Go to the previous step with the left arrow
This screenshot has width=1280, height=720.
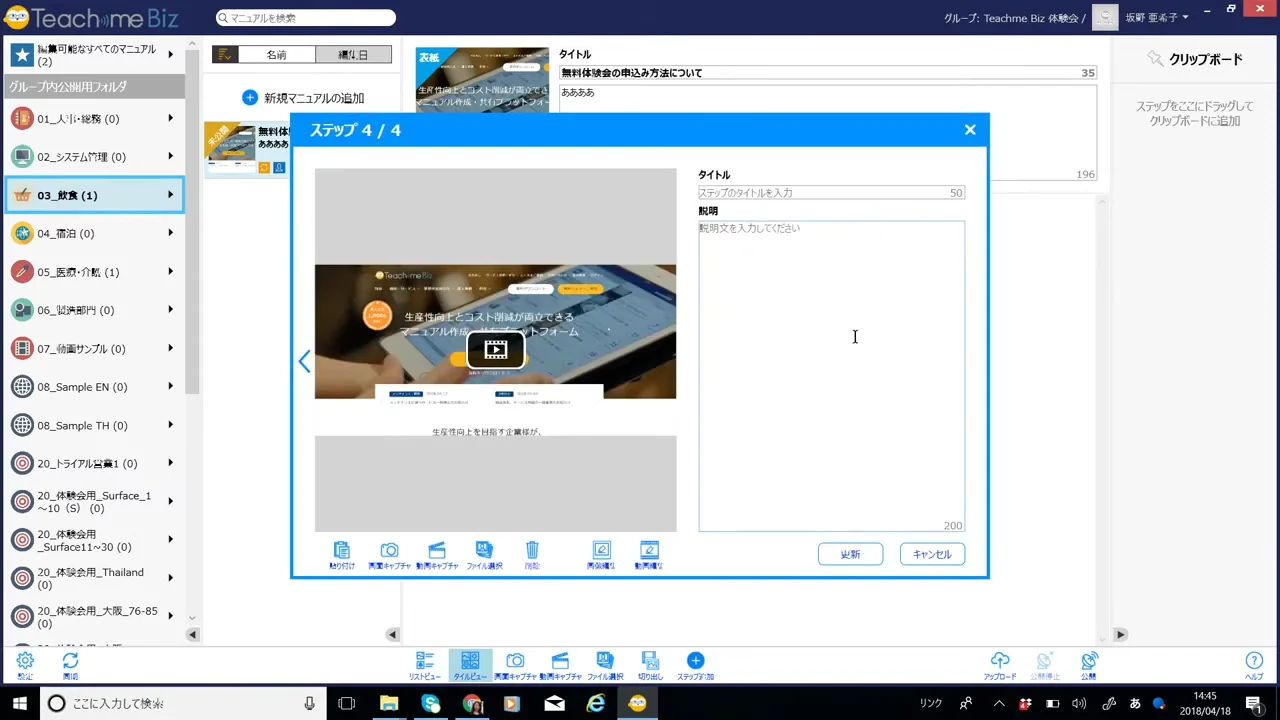click(305, 361)
